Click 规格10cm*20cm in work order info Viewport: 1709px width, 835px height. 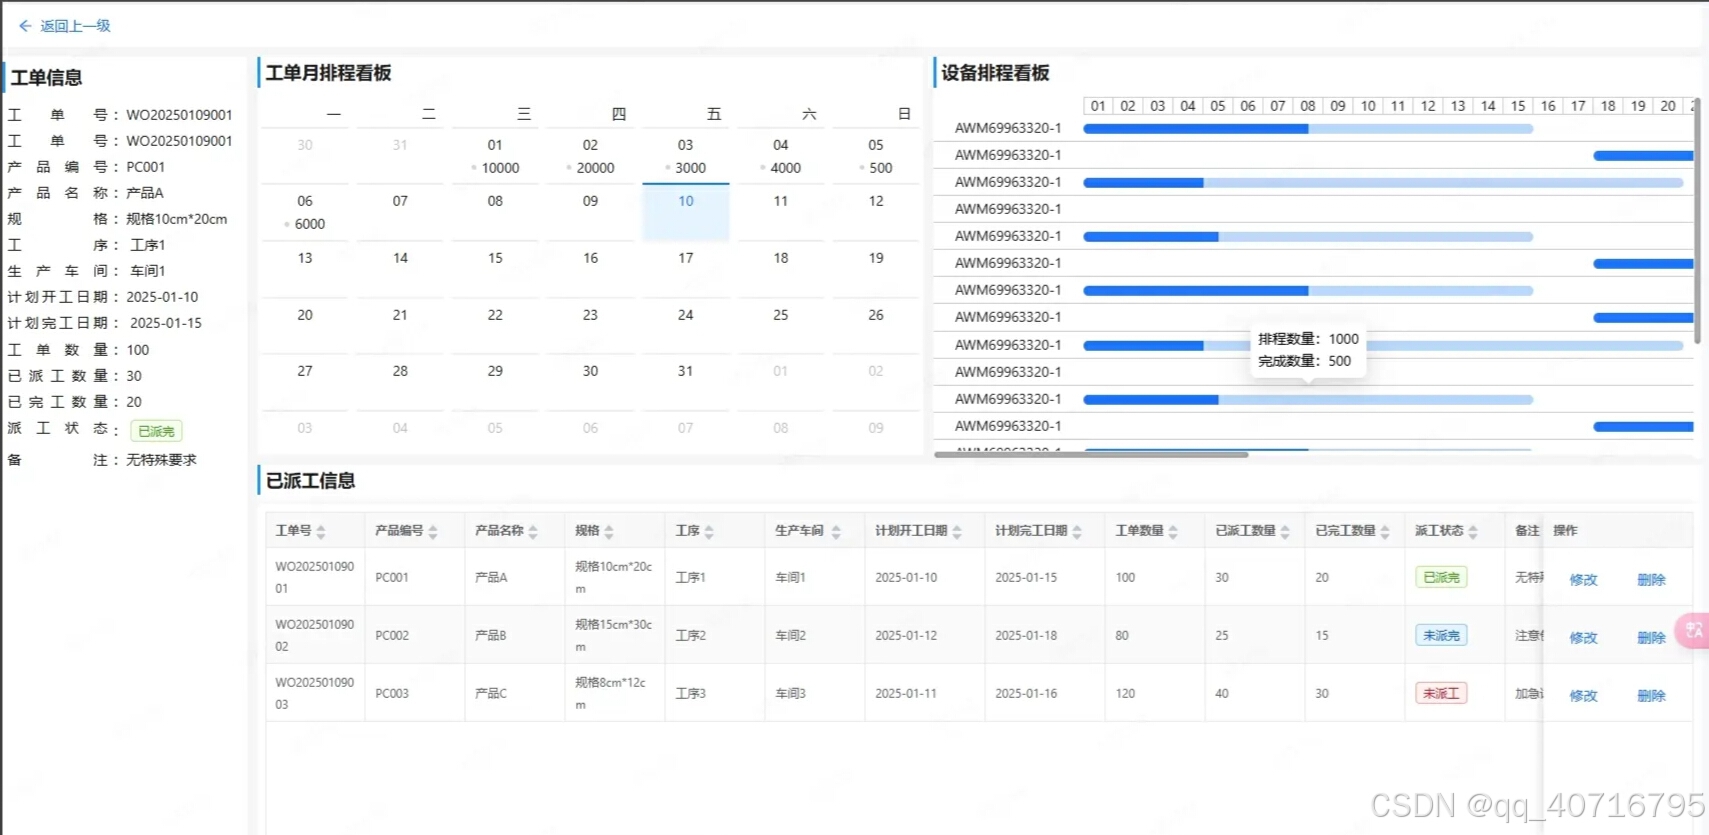coord(177,219)
